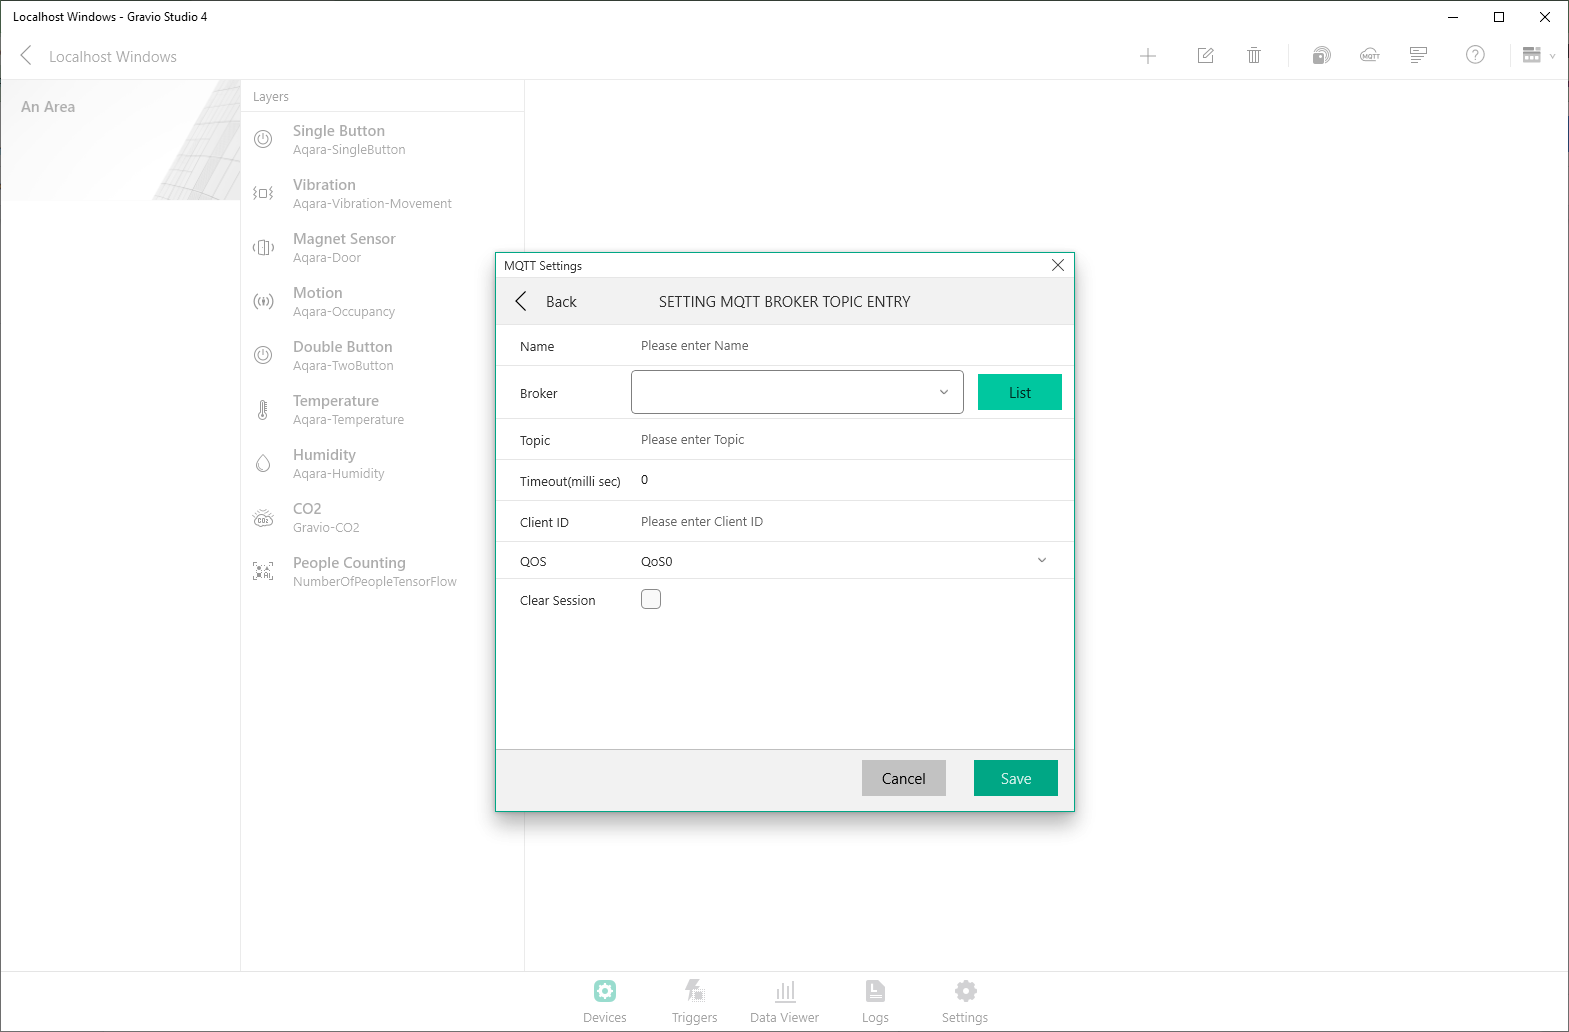Click the Localhost Windows header title
The image size is (1569, 1032).
click(x=113, y=57)
